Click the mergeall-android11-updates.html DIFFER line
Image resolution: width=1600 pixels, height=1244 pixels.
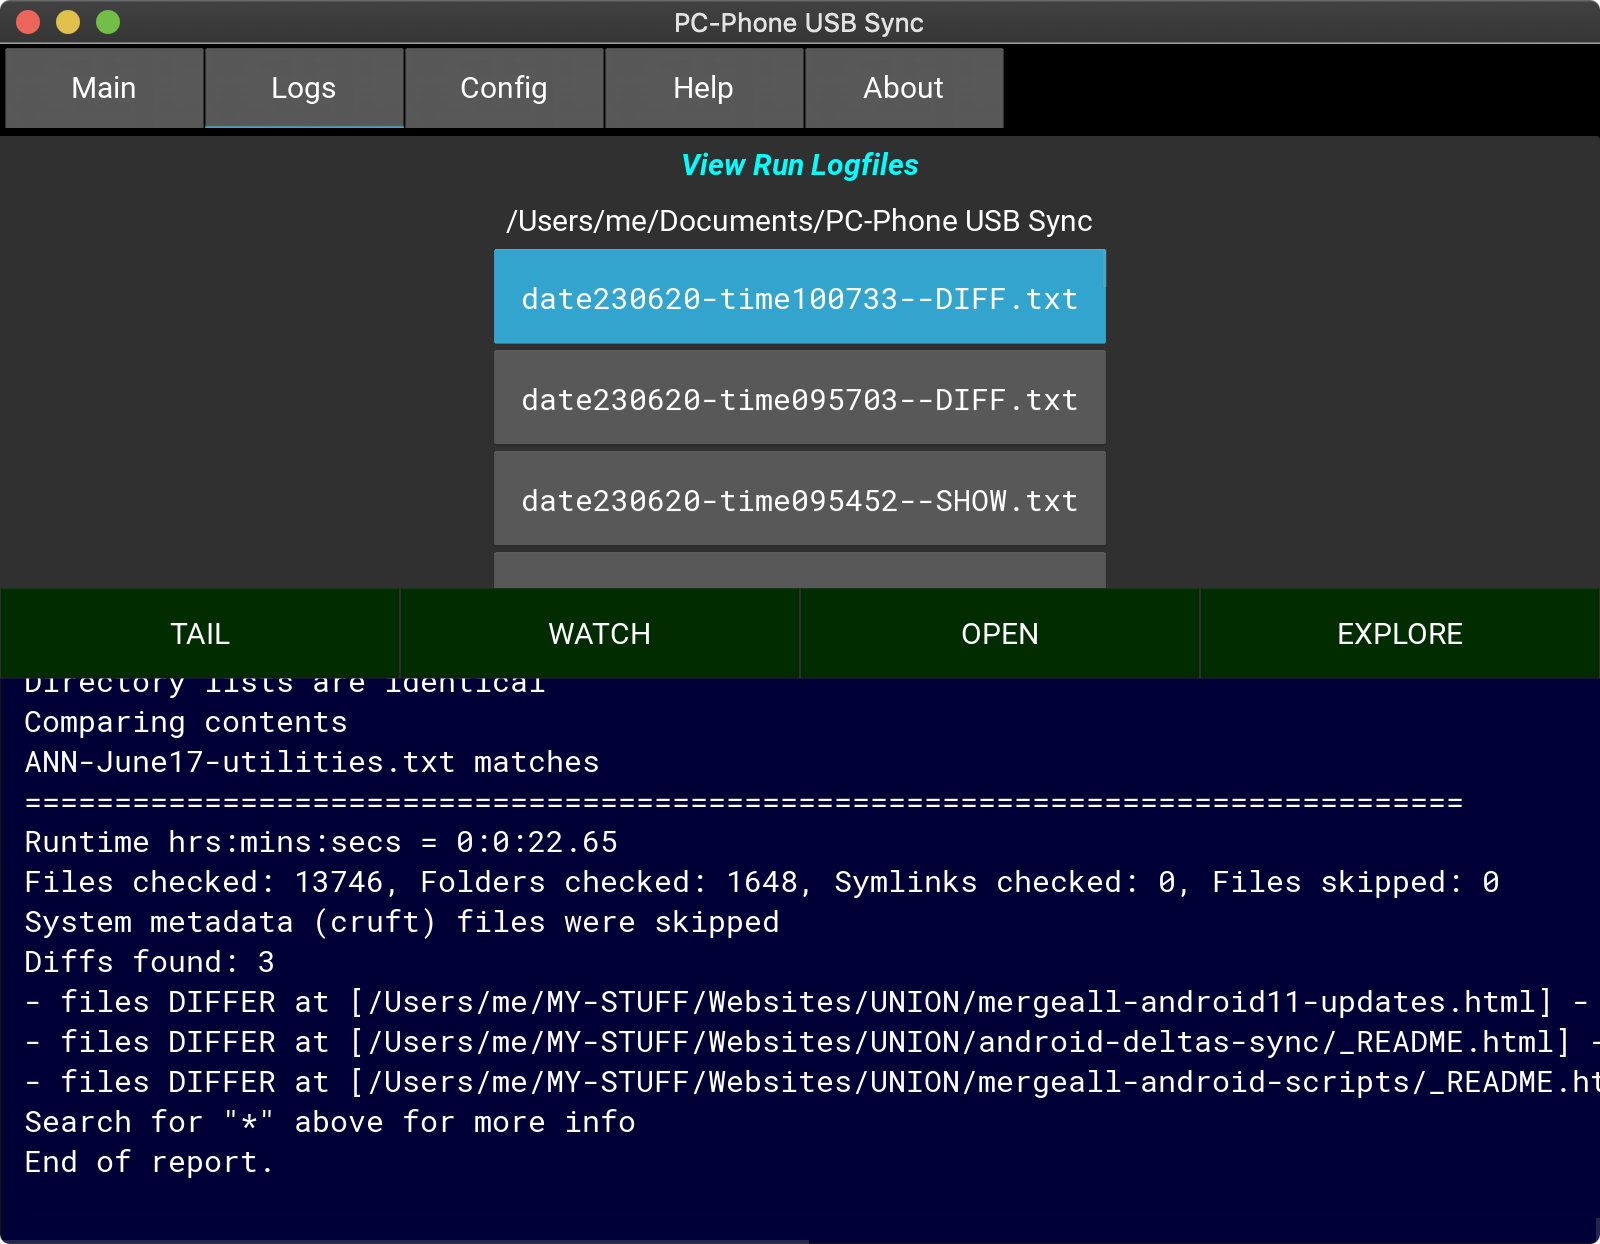click(x=806, y=1003)
